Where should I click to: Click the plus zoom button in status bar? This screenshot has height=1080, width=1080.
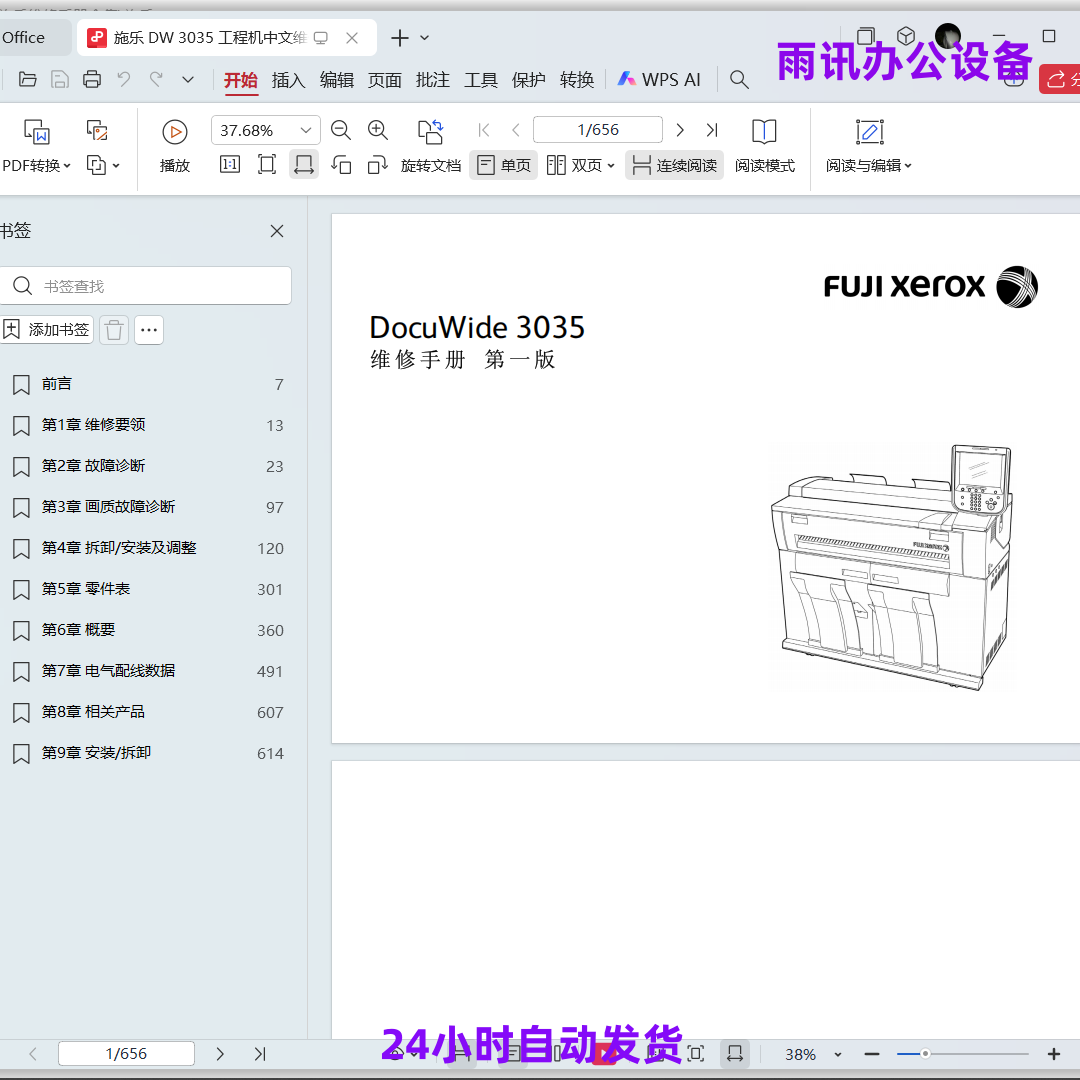(1053, 1054)
